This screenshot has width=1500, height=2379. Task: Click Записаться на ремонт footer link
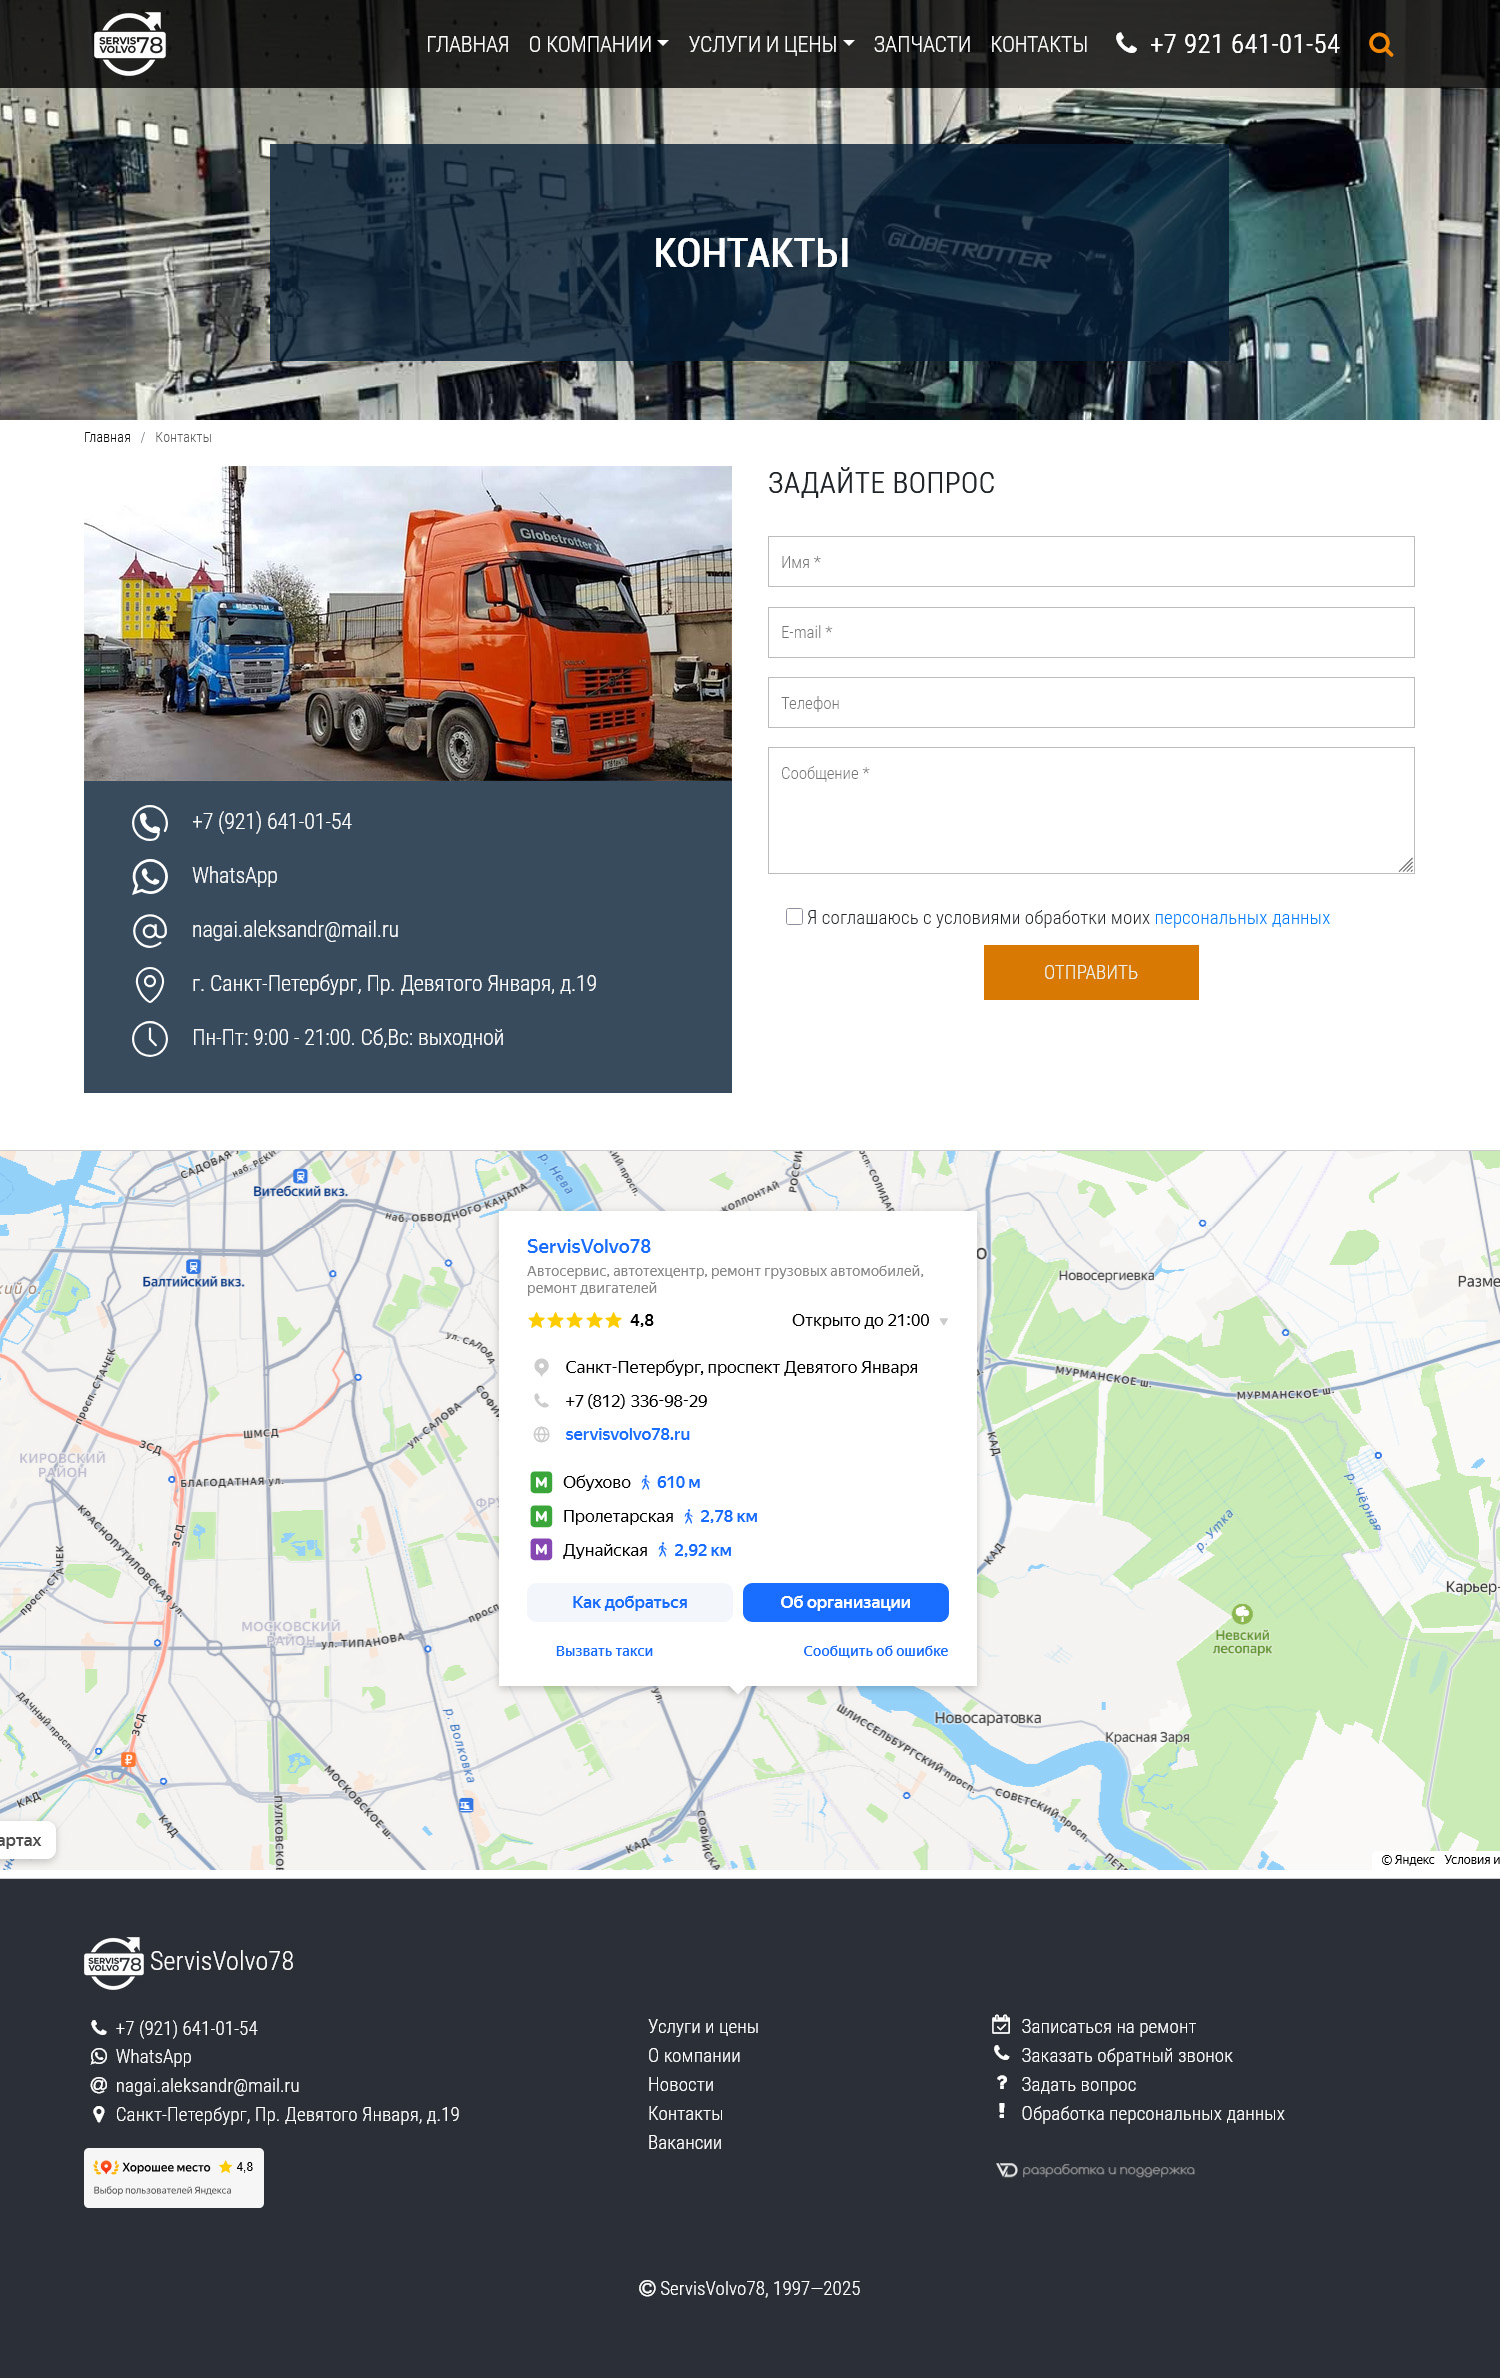(x=1108, y=2027)
